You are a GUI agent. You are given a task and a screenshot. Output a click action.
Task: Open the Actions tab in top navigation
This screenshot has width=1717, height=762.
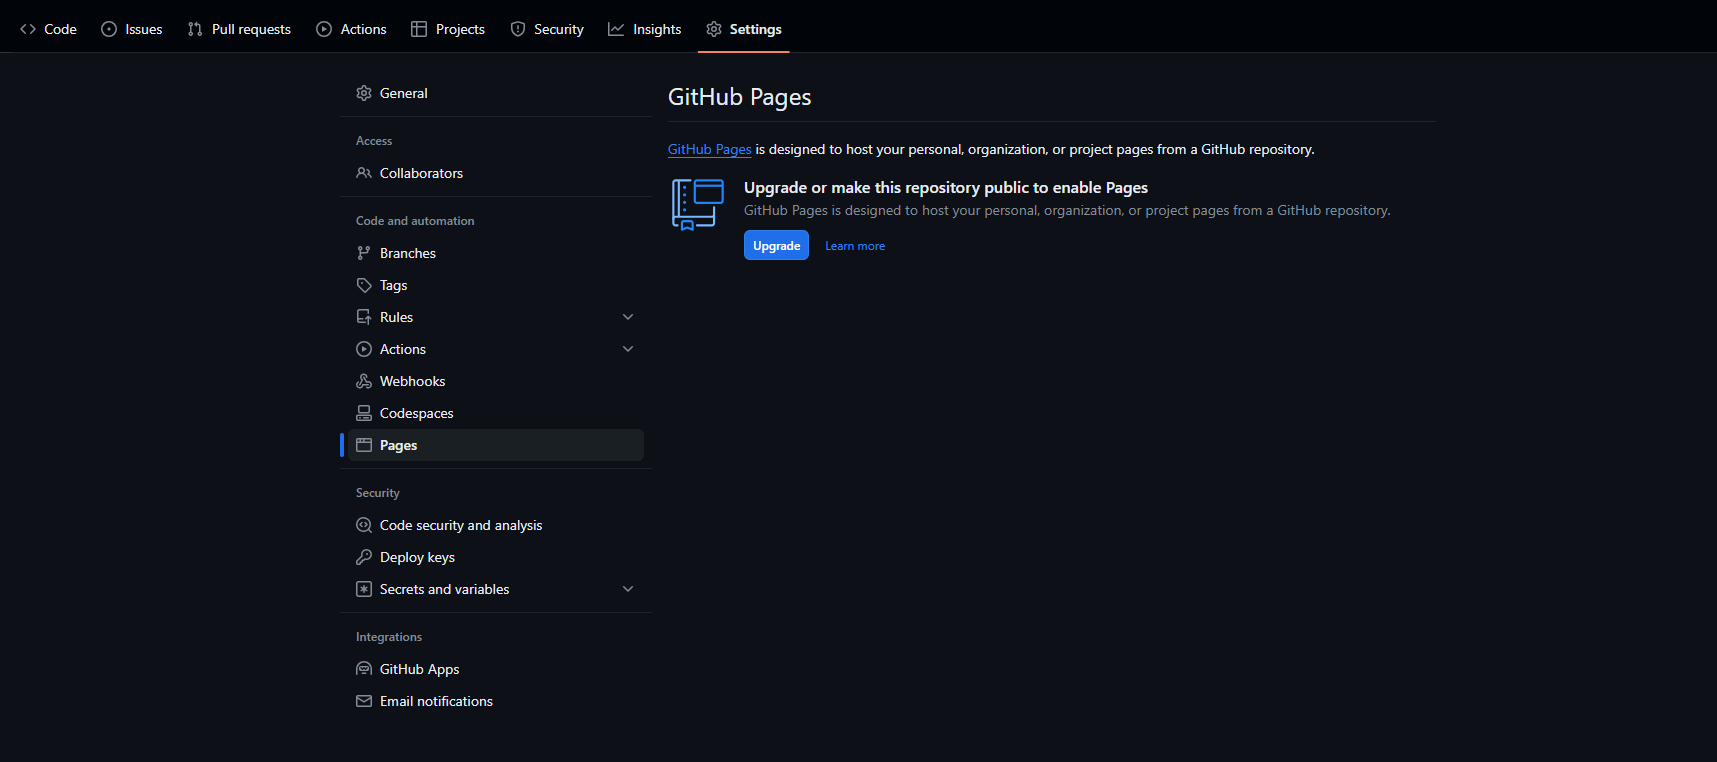pos(351,29)
